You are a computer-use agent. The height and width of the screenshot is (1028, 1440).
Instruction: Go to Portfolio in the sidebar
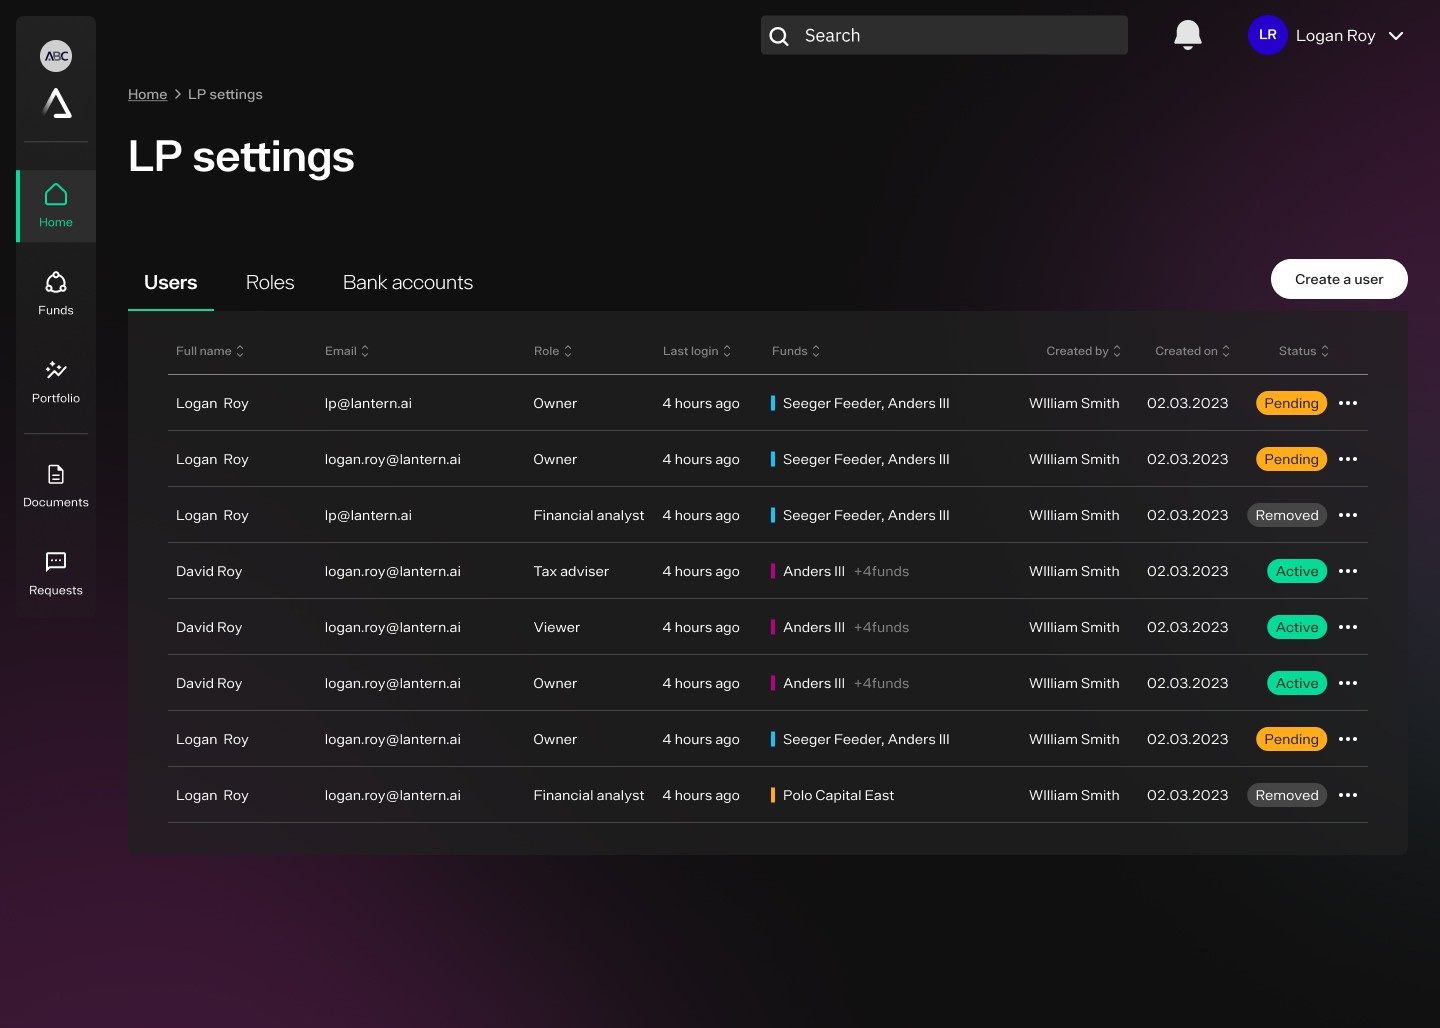(x=56, y=381)
